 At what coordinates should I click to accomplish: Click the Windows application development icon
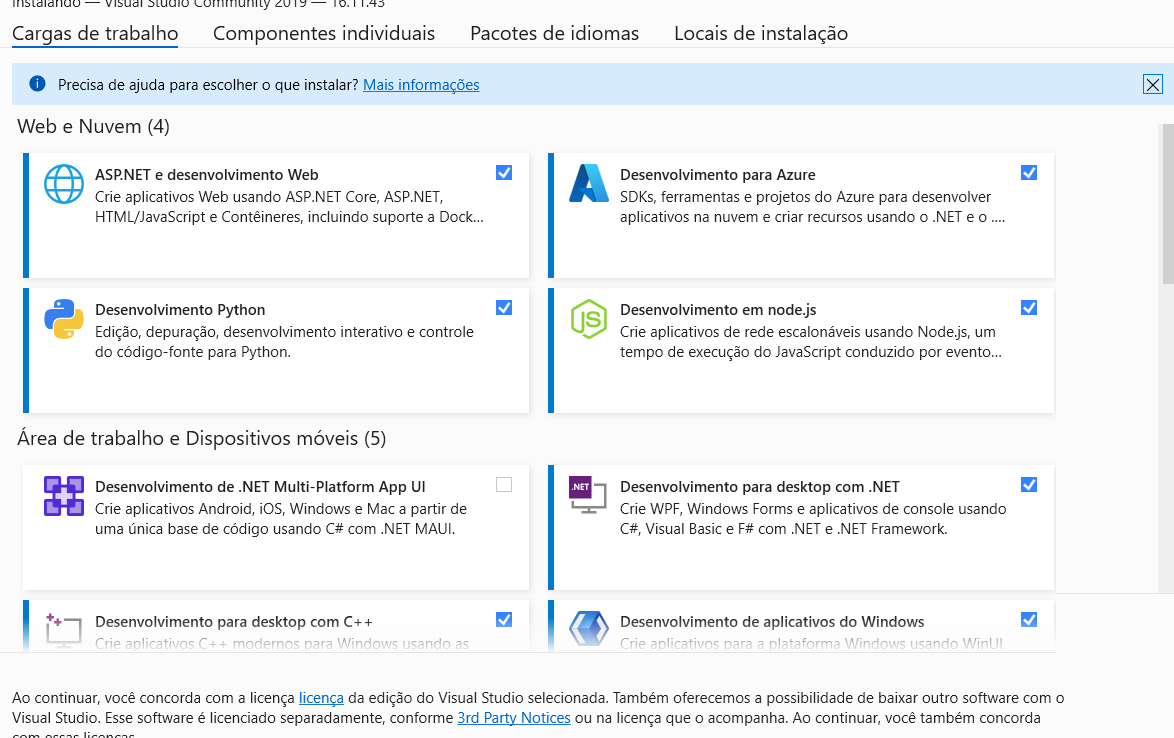(588, 629)
